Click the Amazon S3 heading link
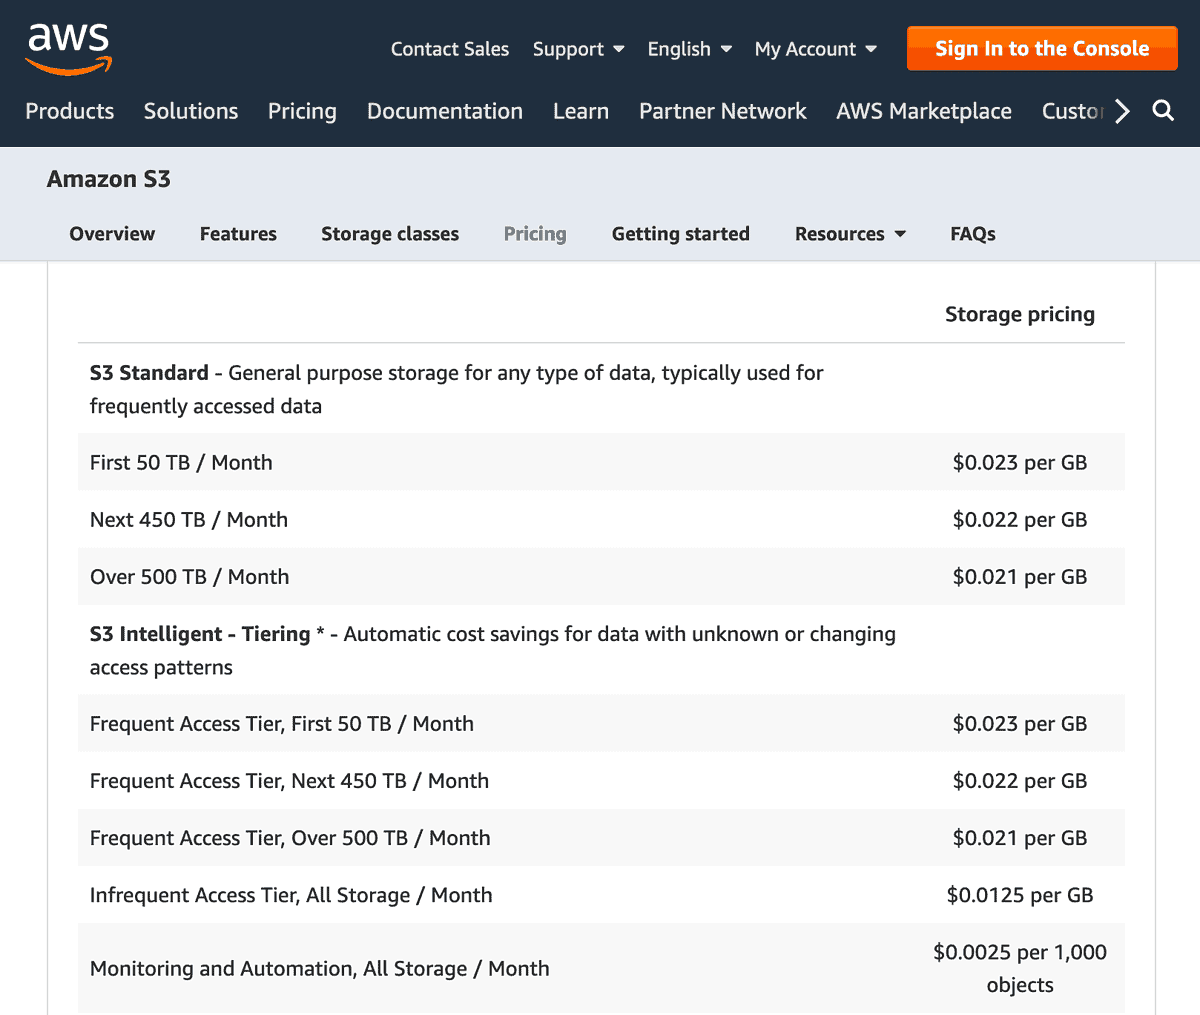The height and width of the screenshot is (1015, 1200). tap(109, 179)
